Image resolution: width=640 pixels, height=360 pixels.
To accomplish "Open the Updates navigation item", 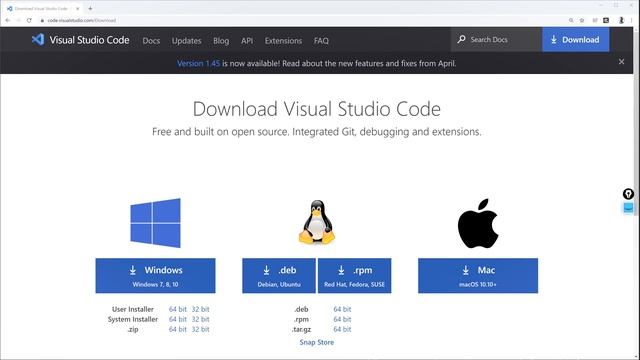I will 187,40.
